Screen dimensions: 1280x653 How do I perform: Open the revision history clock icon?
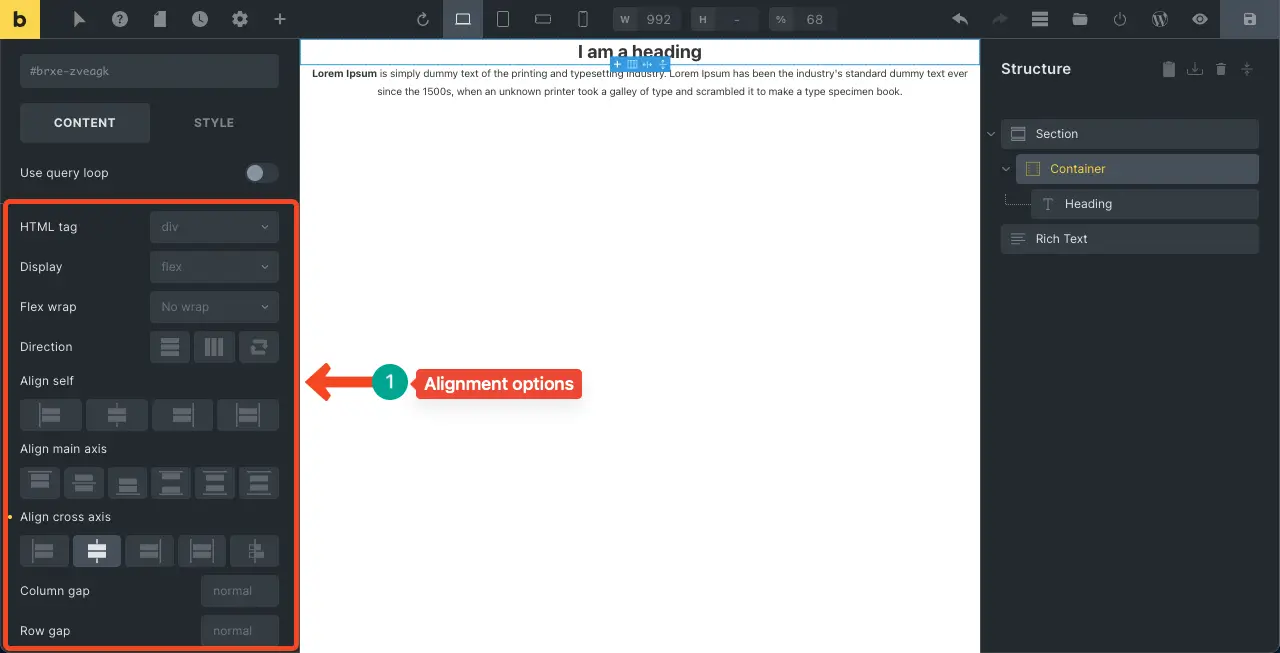pos(200,19)
